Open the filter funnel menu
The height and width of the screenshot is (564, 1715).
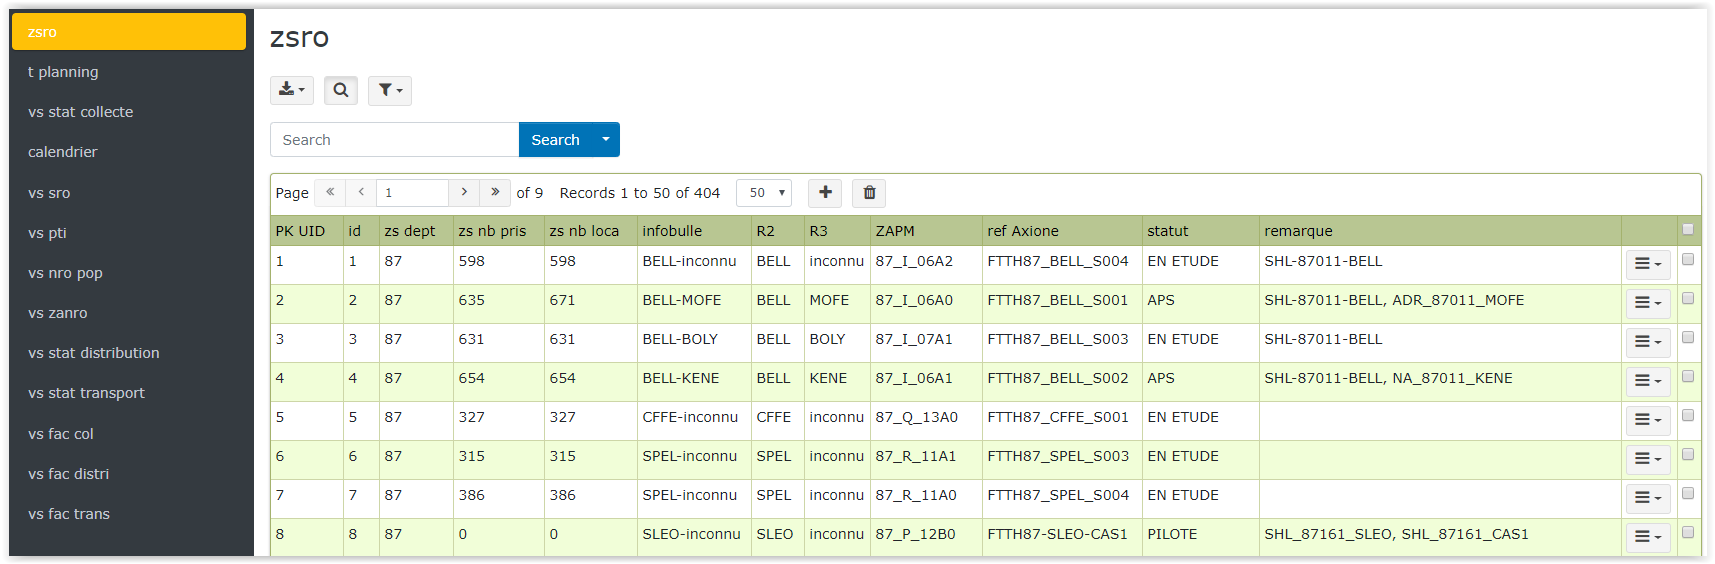tap(389, 90)
